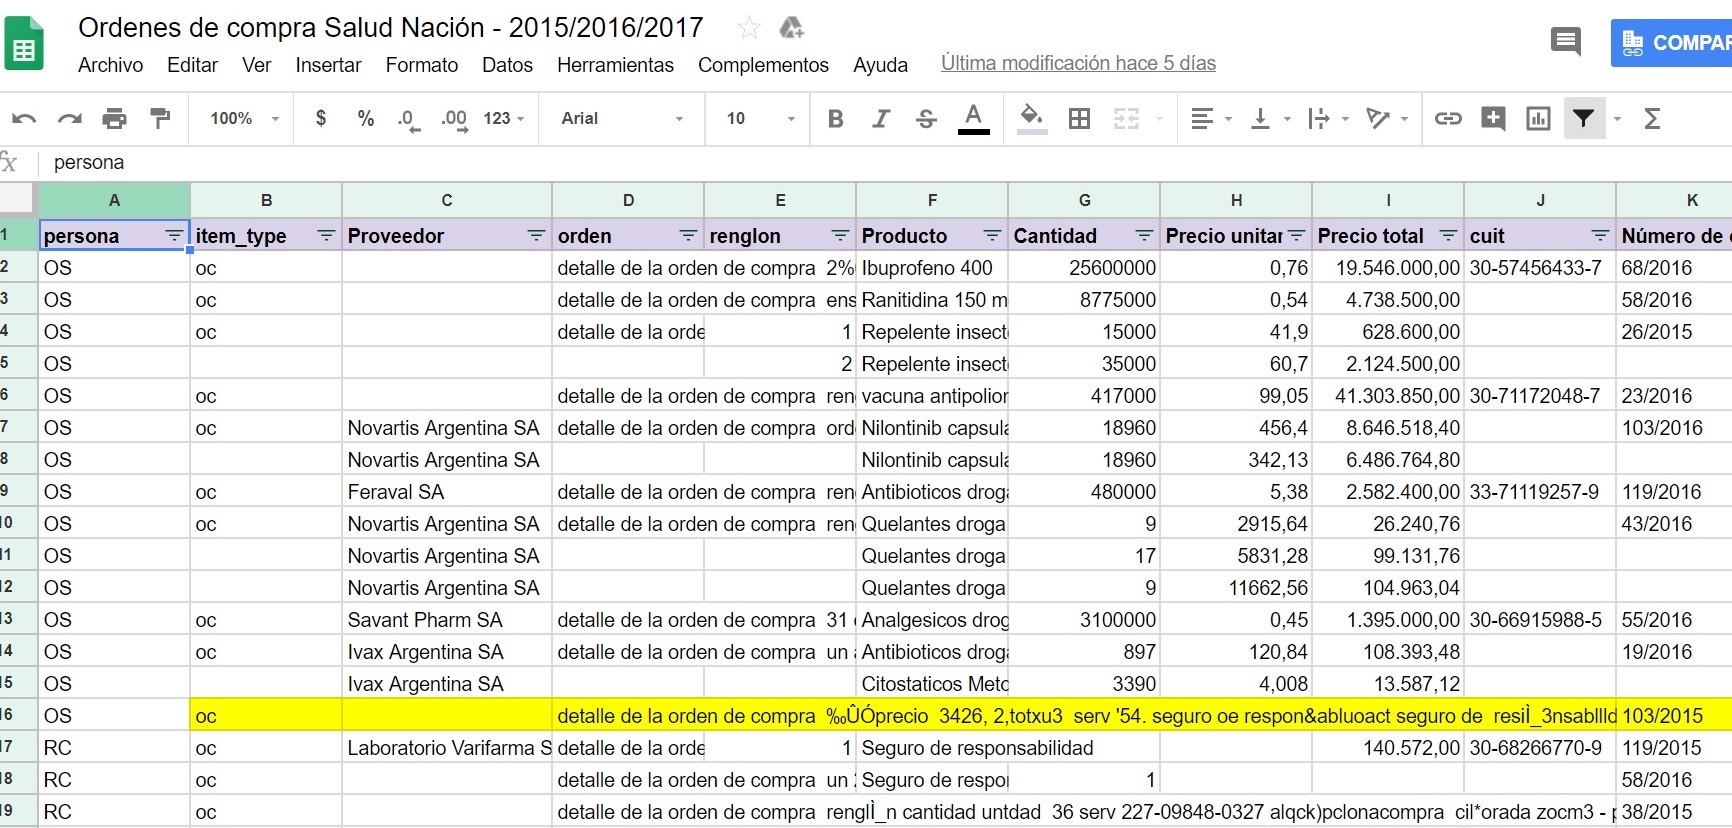Screen dimensions: 1732x828
Task: Open the filter views dropdown arrow
Action: [1617, 119]
